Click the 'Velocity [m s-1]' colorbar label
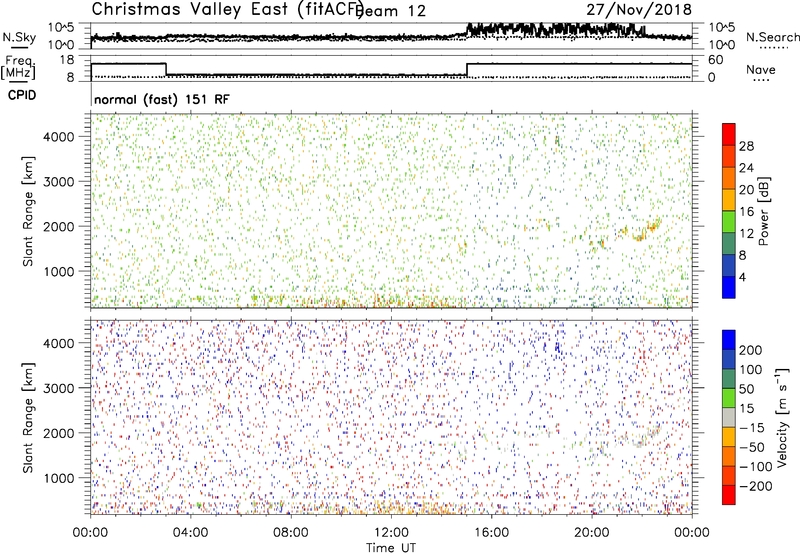Image resolution: width=800 pixels, height=554 pixels. (x=782, y=418)
